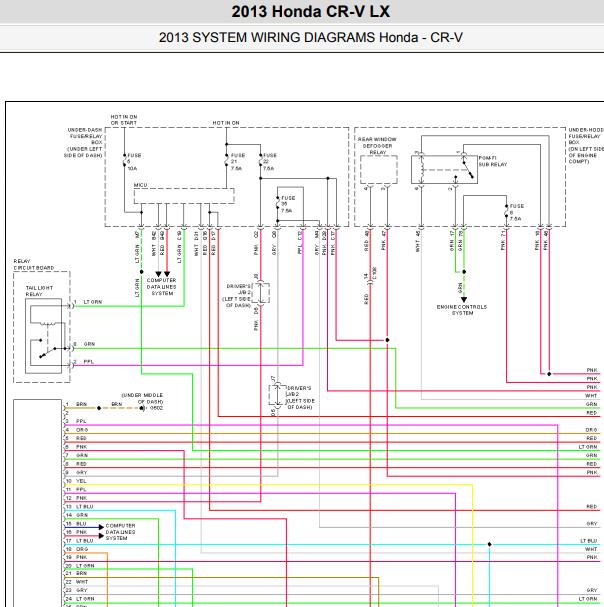
Task: Click connector pin row "11 PPL"
Action: tap(76, 489)
